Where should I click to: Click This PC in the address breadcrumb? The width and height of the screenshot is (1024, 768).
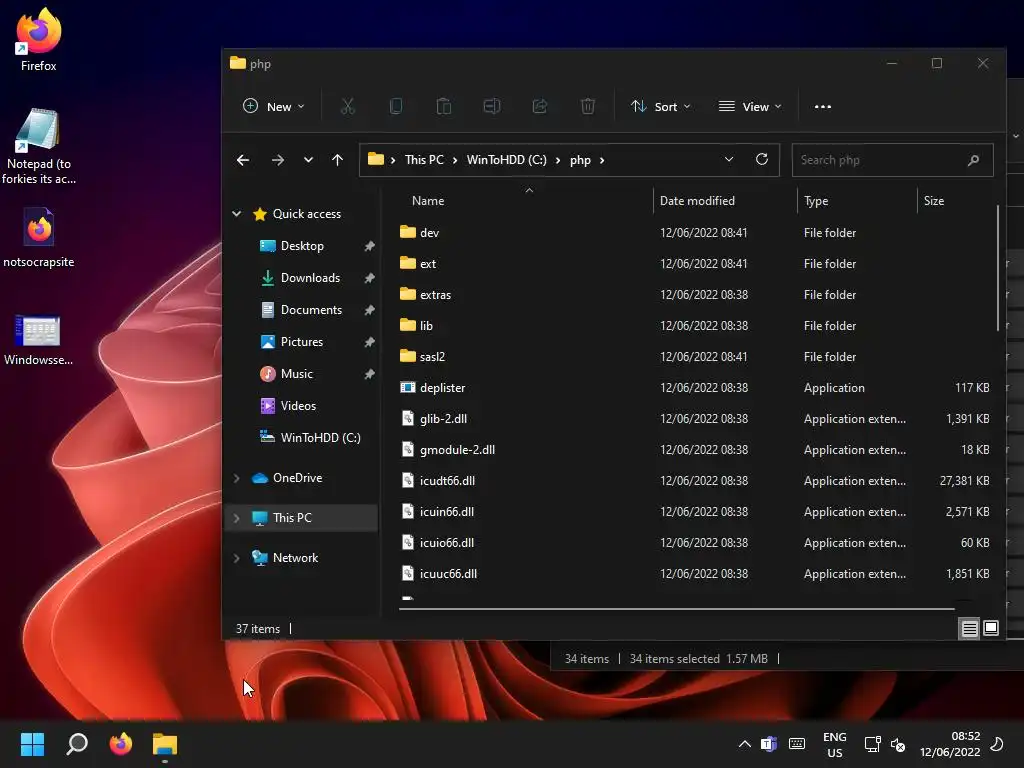pyautogui.click(x=424, y=160)
